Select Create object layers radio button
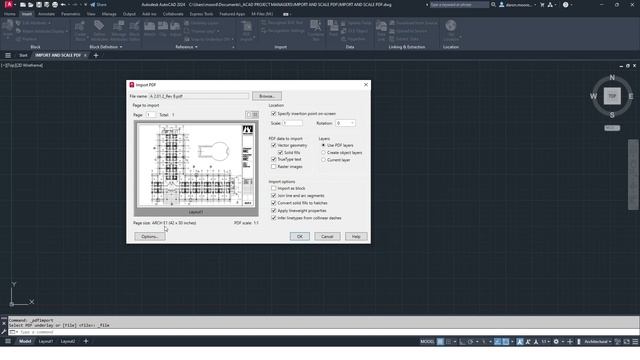Viewport: 640px width, 360px height. (x=323, y=153)
